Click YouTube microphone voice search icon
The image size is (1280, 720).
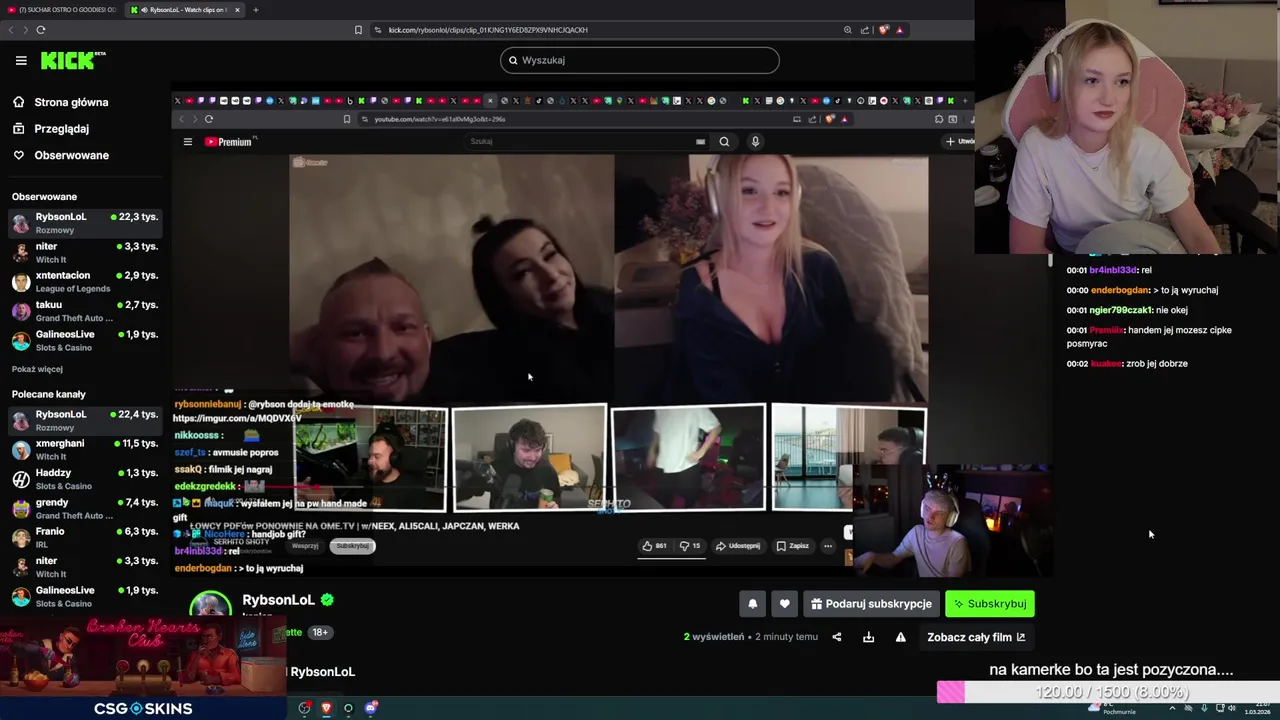tap(755, 141)
